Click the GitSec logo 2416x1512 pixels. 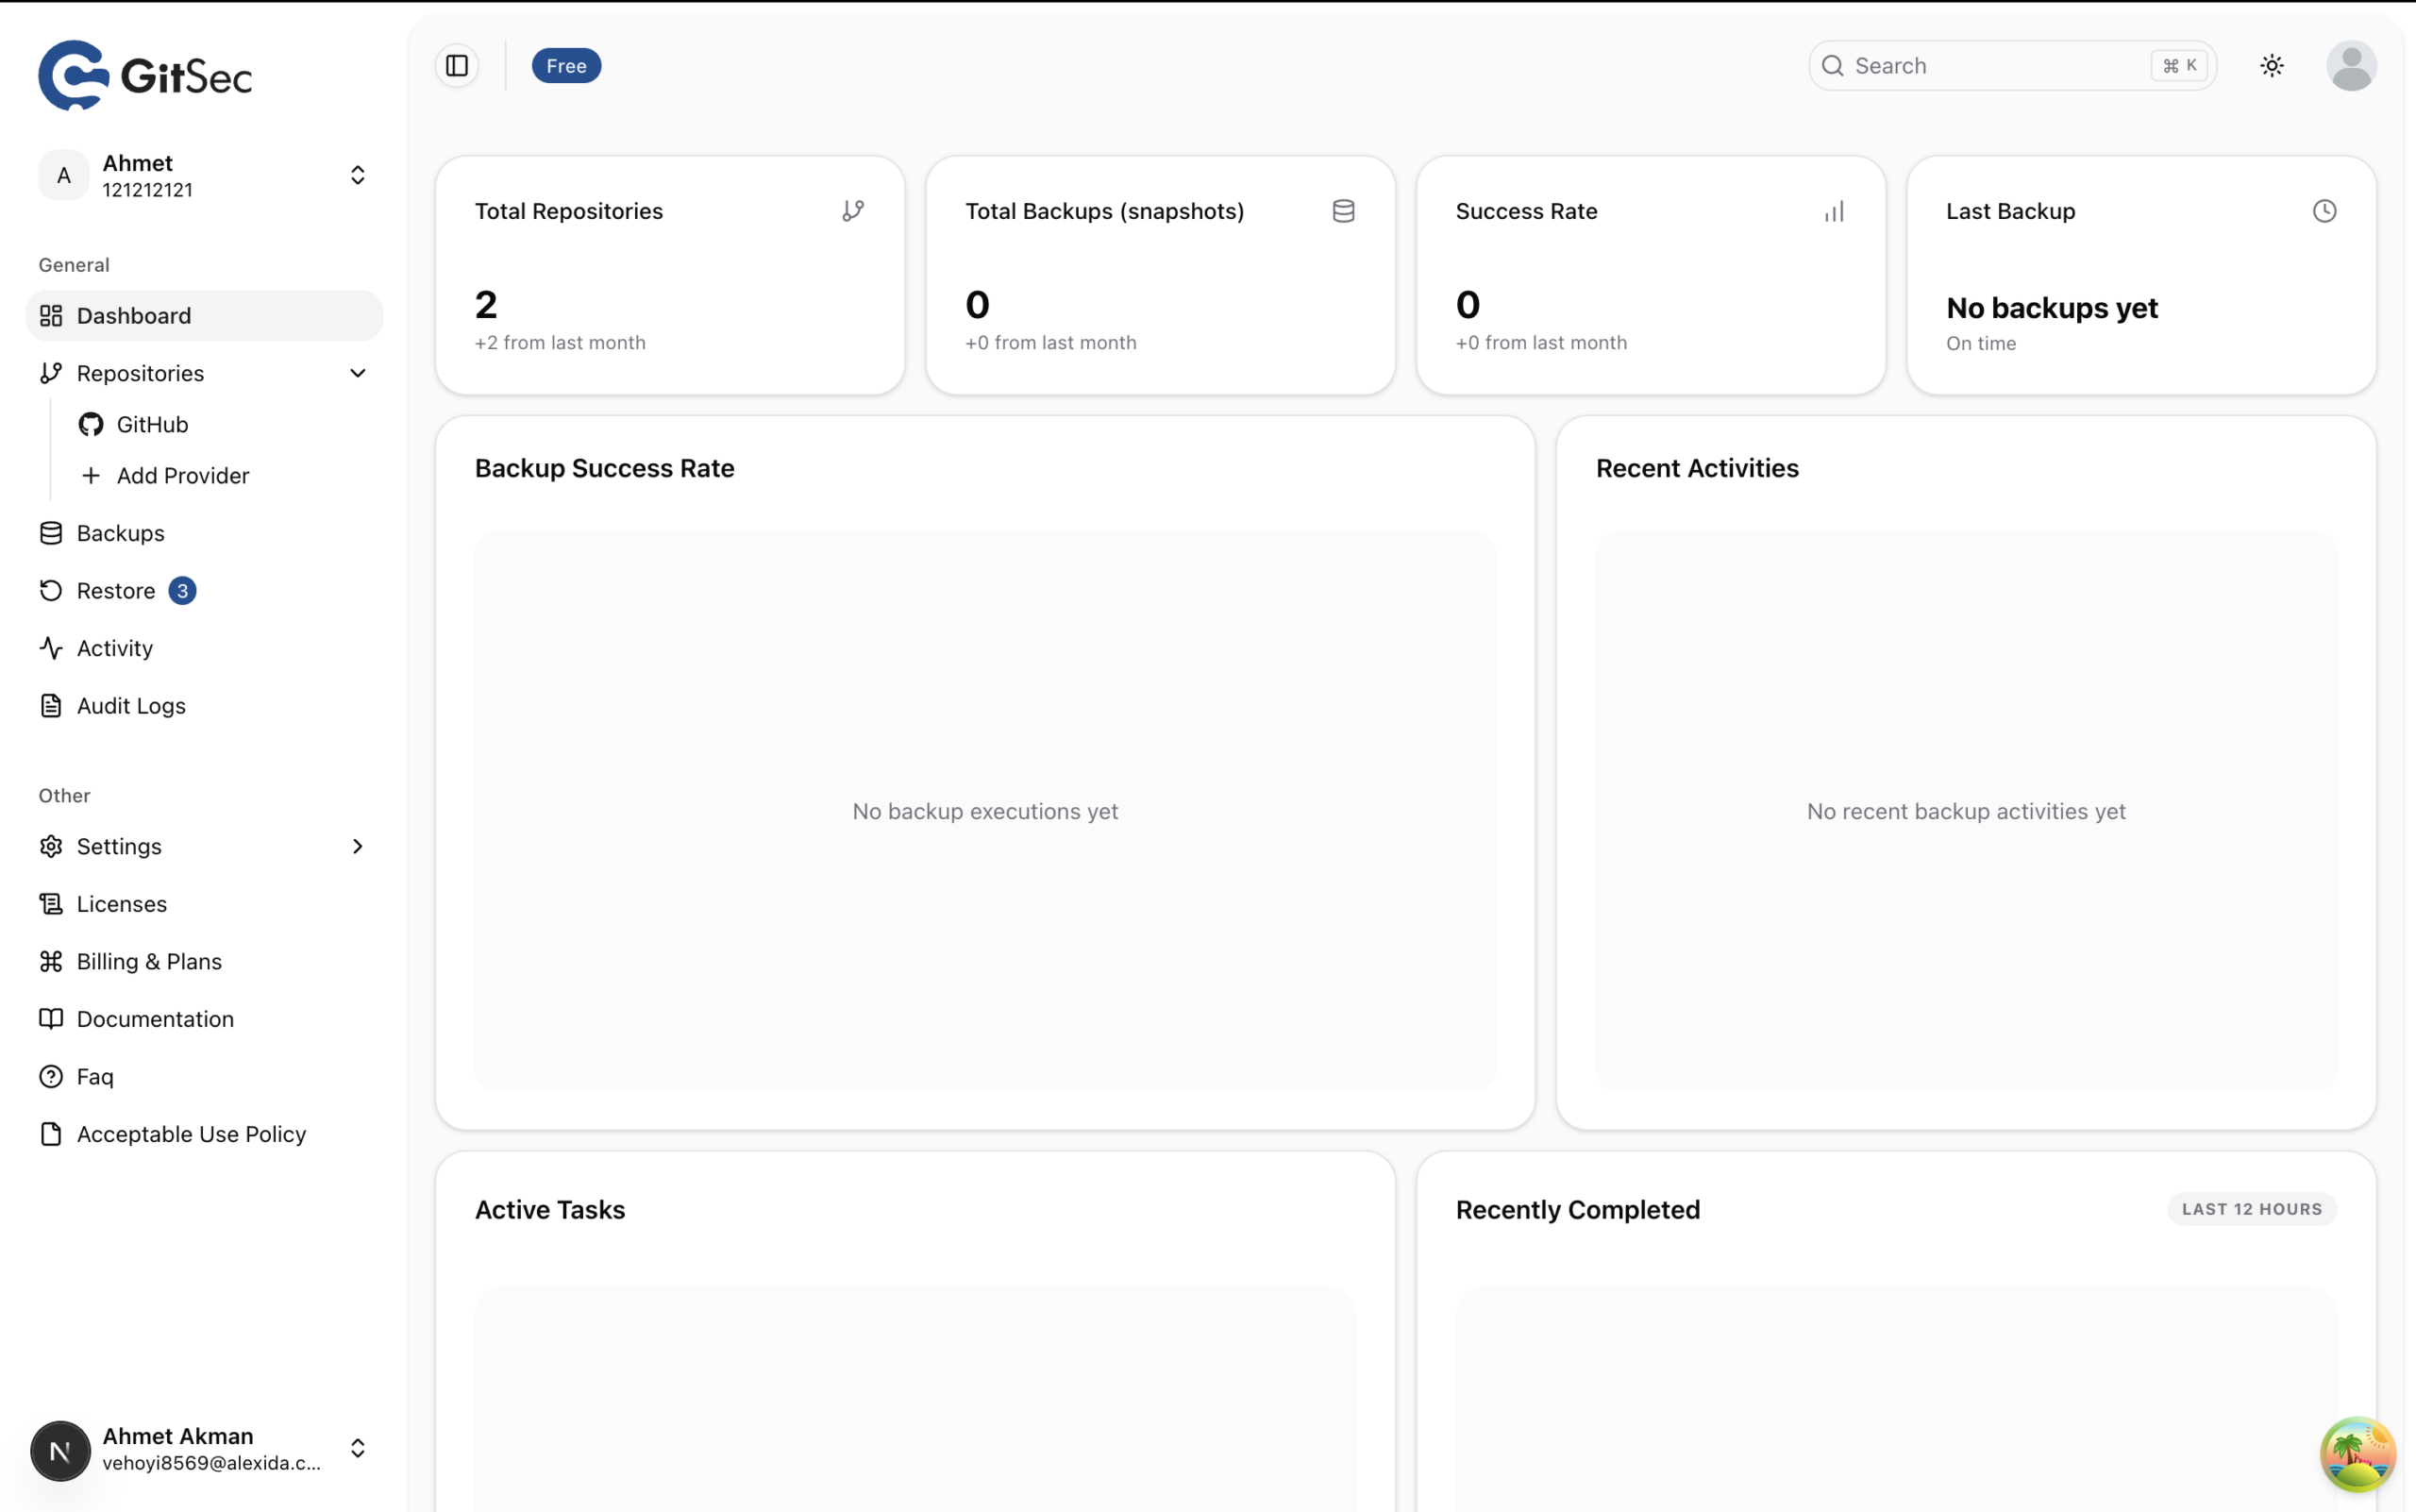(x=145, y=75)
